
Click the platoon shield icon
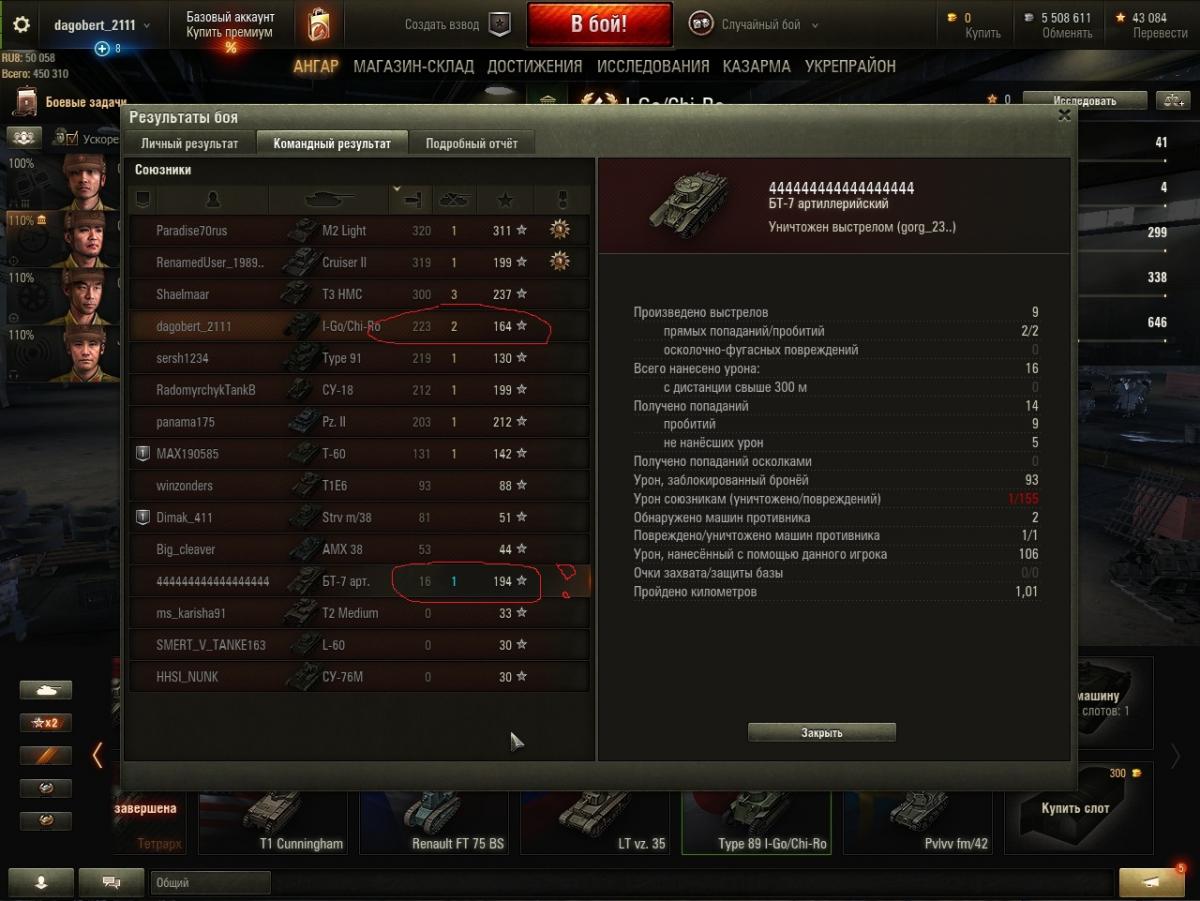[x=500, y=25]
